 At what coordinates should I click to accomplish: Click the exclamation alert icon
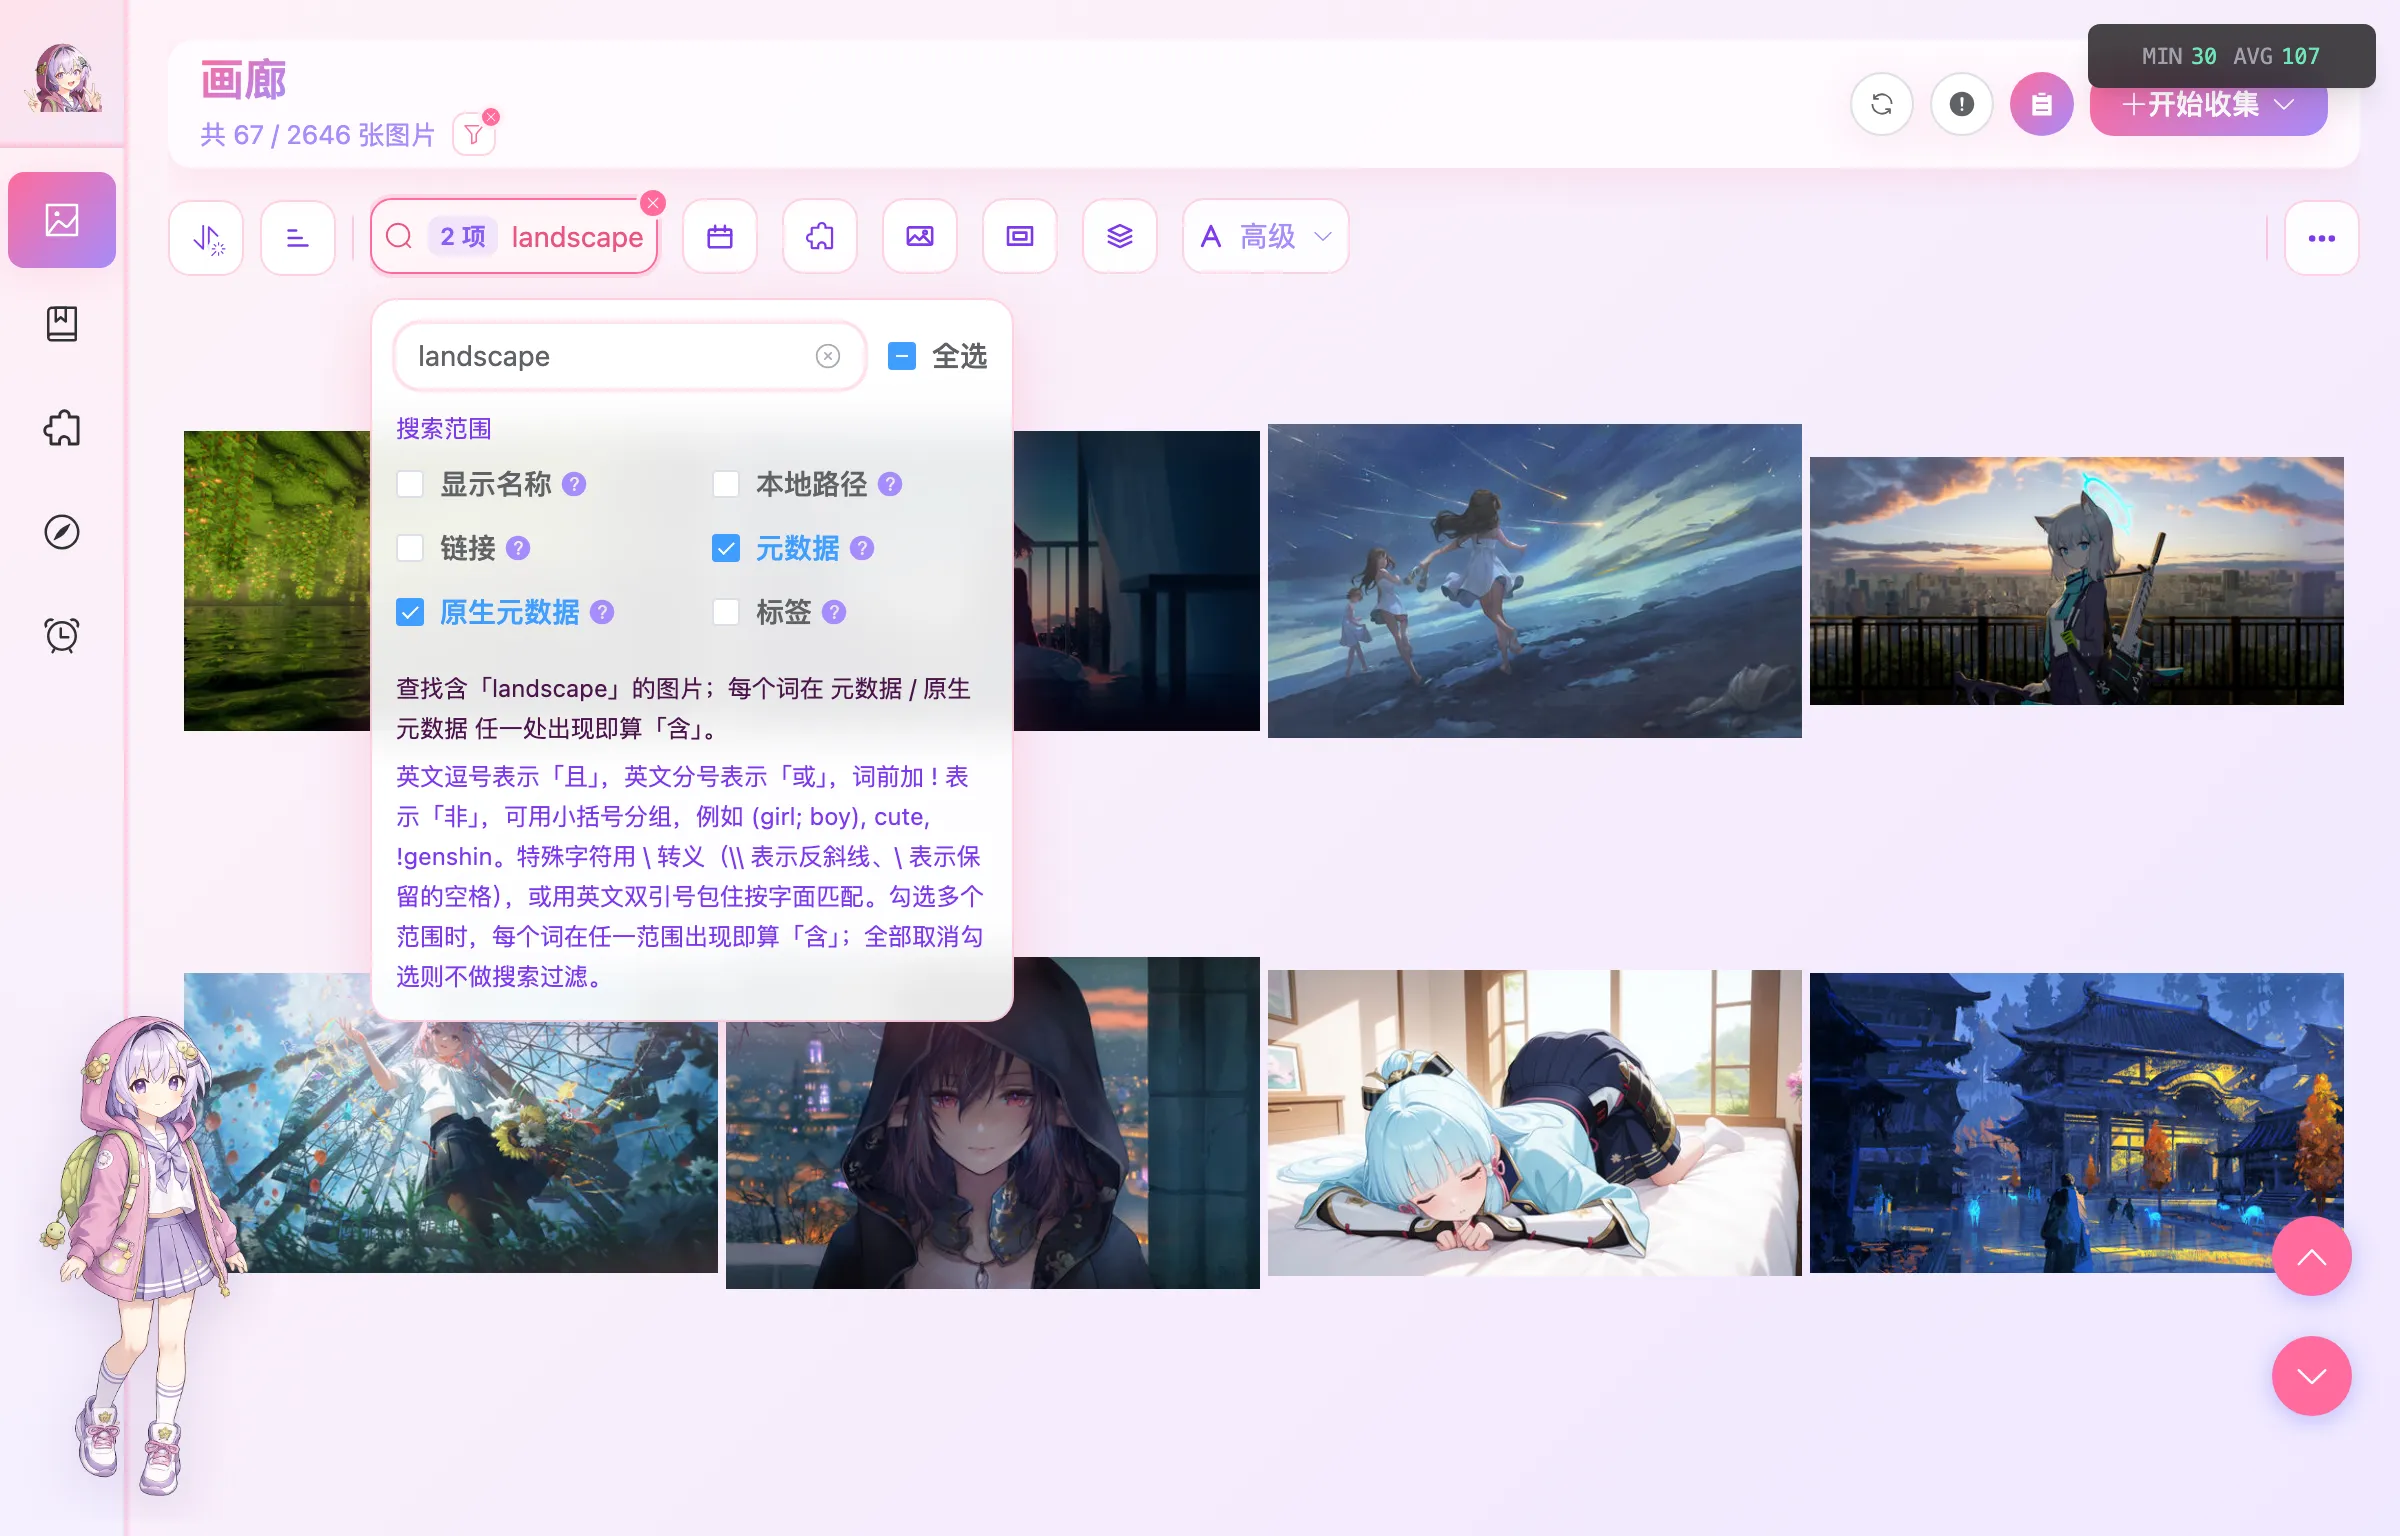coord(1962,104)
